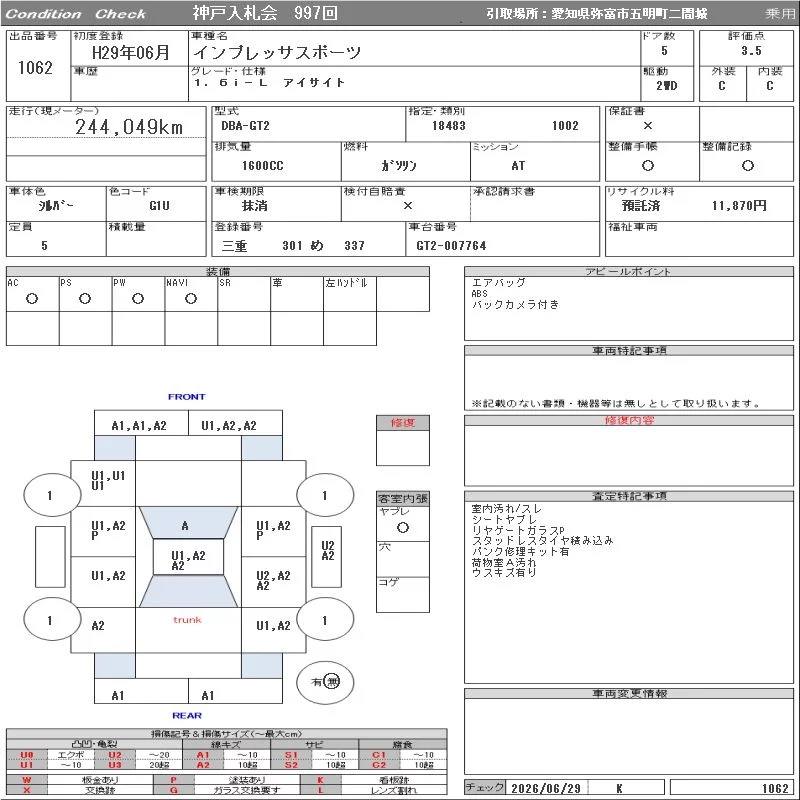Click the ヤブレ circle in 客室内張

[403, 528]
